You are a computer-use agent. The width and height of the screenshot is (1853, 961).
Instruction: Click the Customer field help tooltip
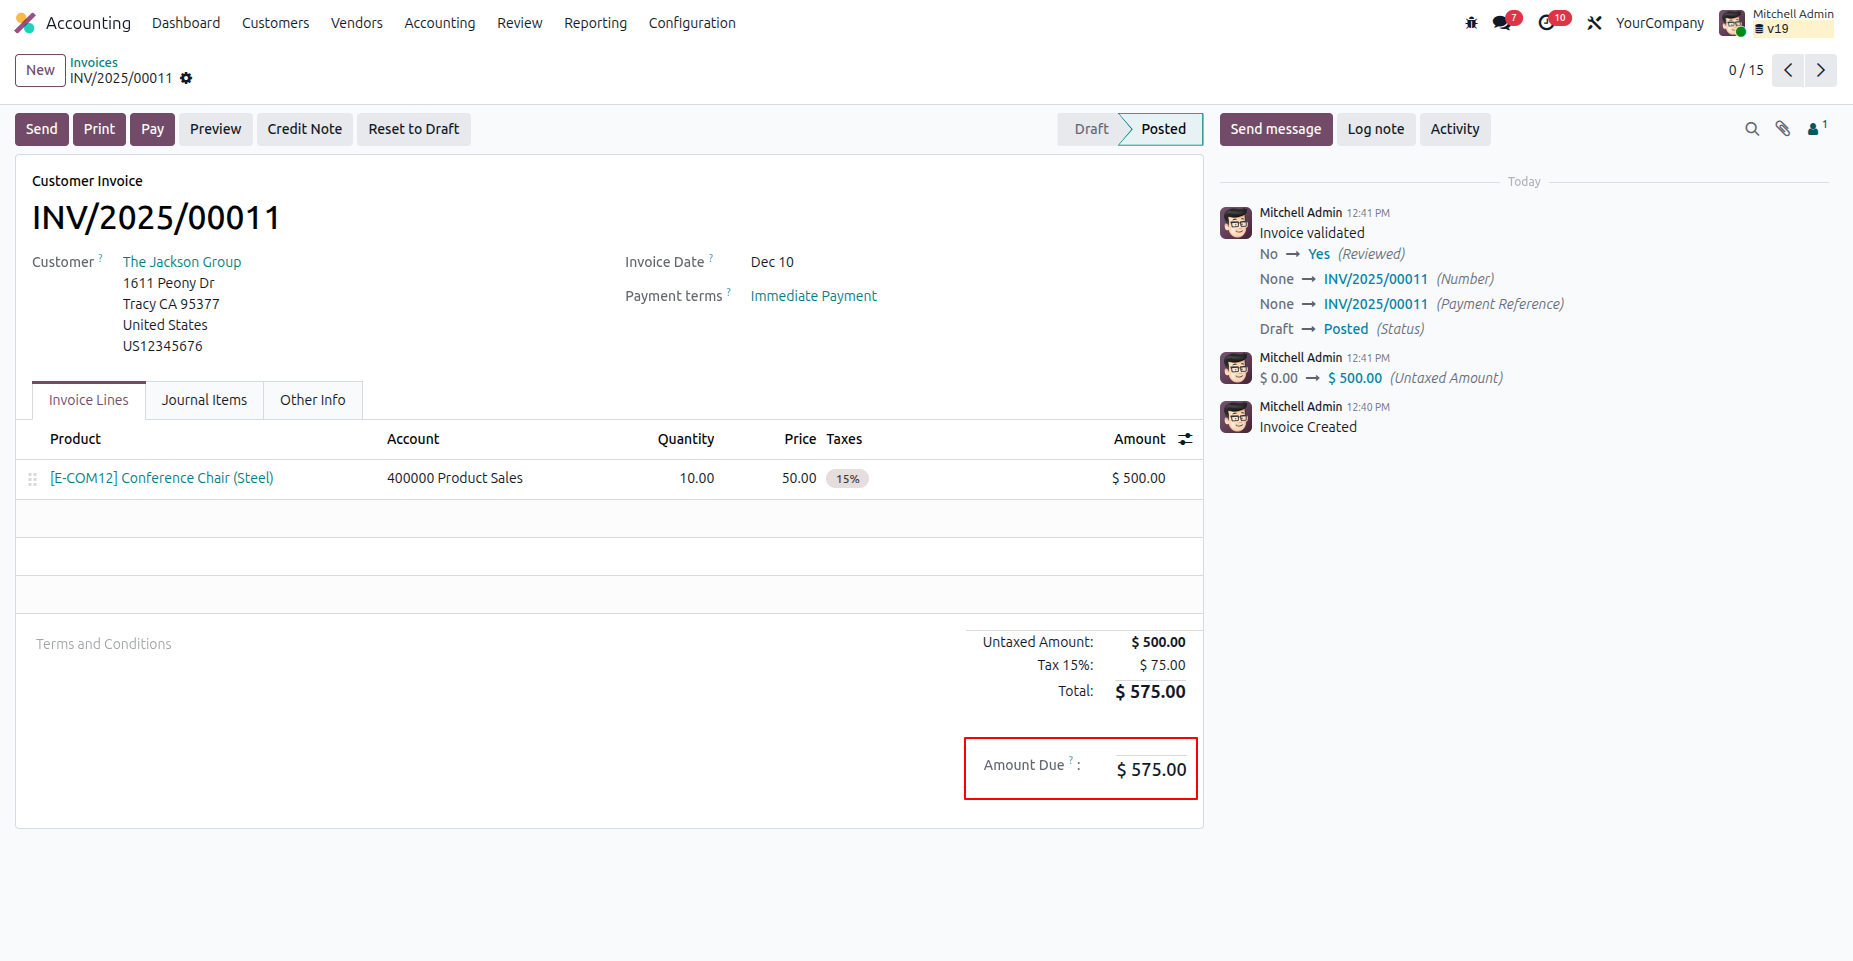[101, 257]
